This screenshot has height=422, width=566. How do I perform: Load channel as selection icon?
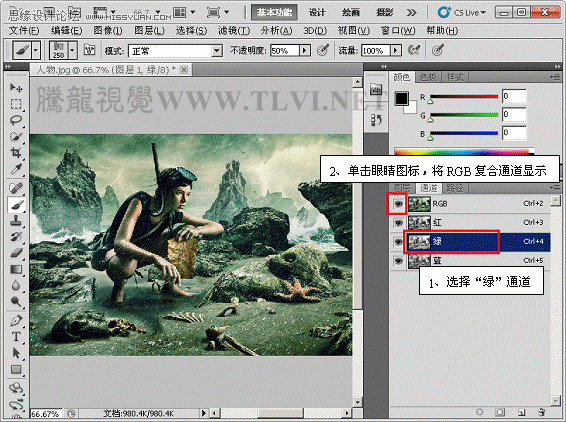click(479, 412)
